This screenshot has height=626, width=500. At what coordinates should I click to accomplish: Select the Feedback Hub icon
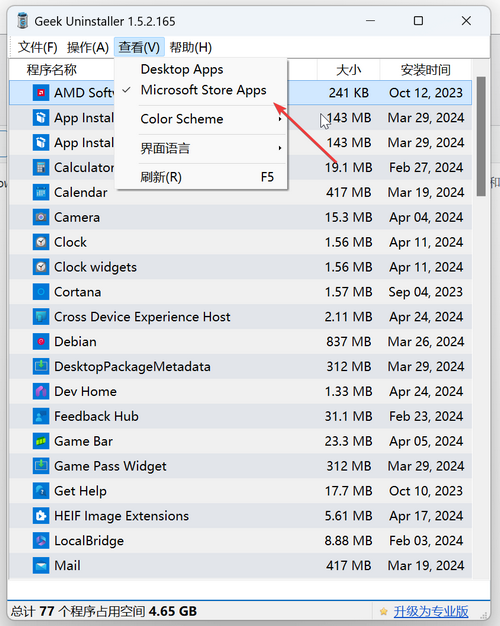coord(41,416)
